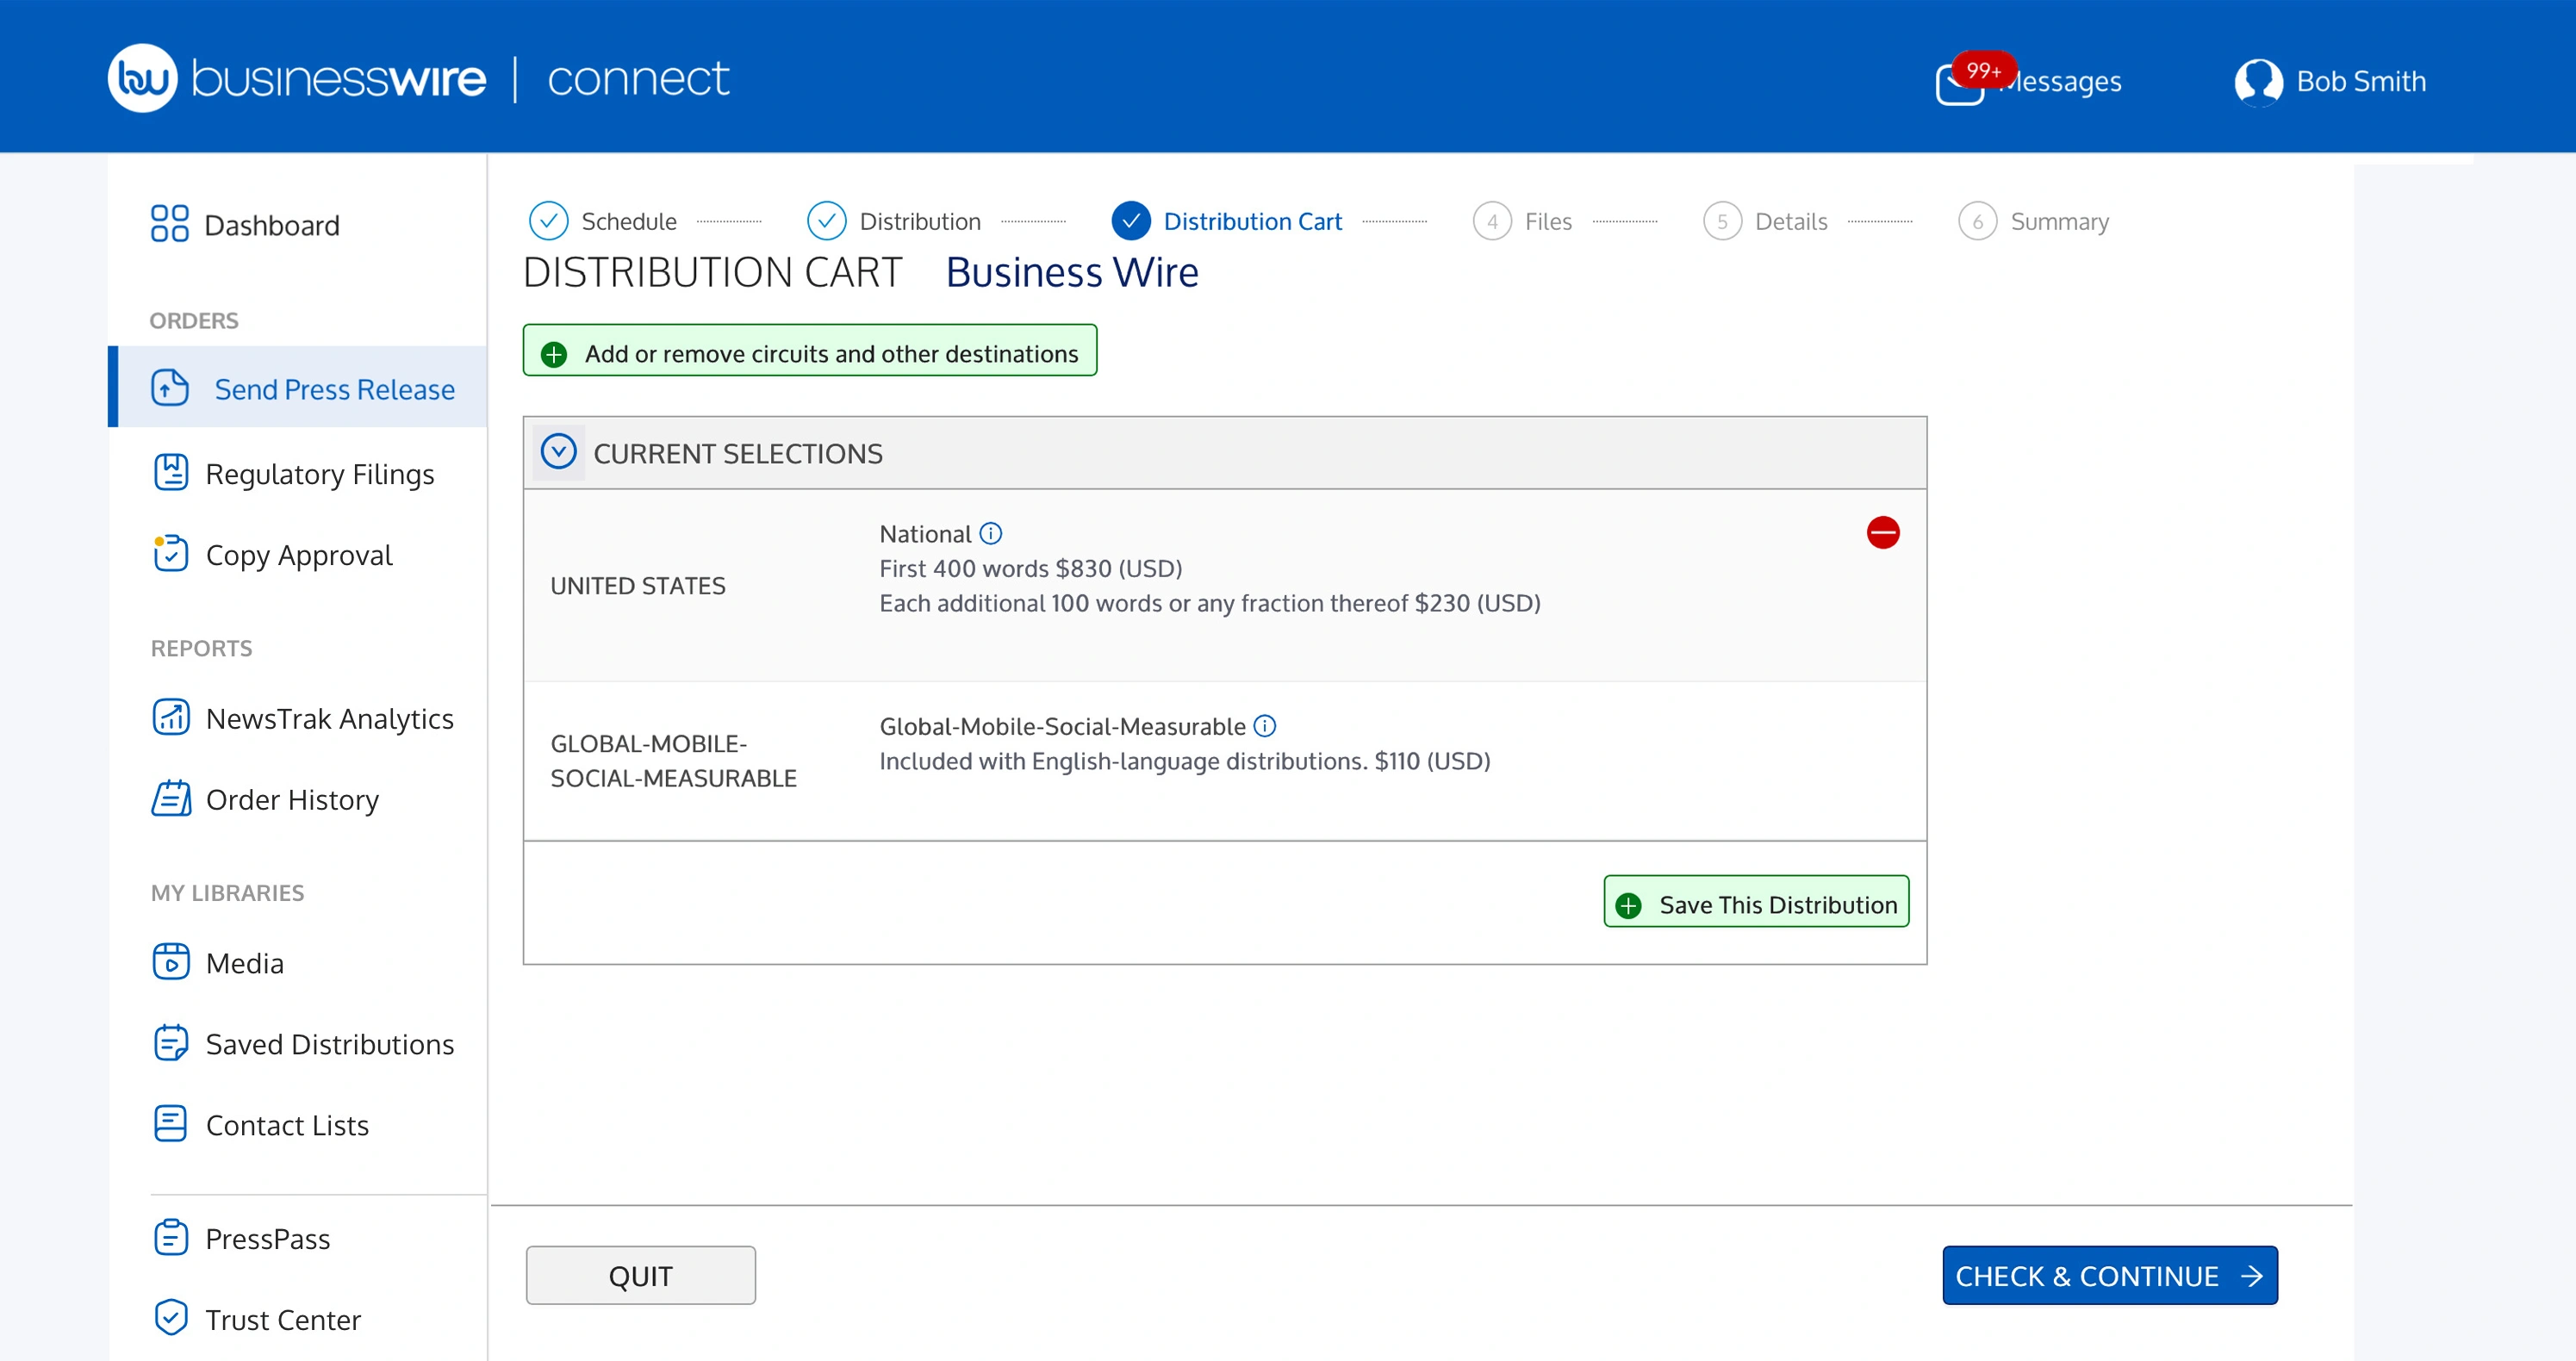Click the Saved Distributions icon
The image size is (2576, 1361).
click(x=170, y=1043)
